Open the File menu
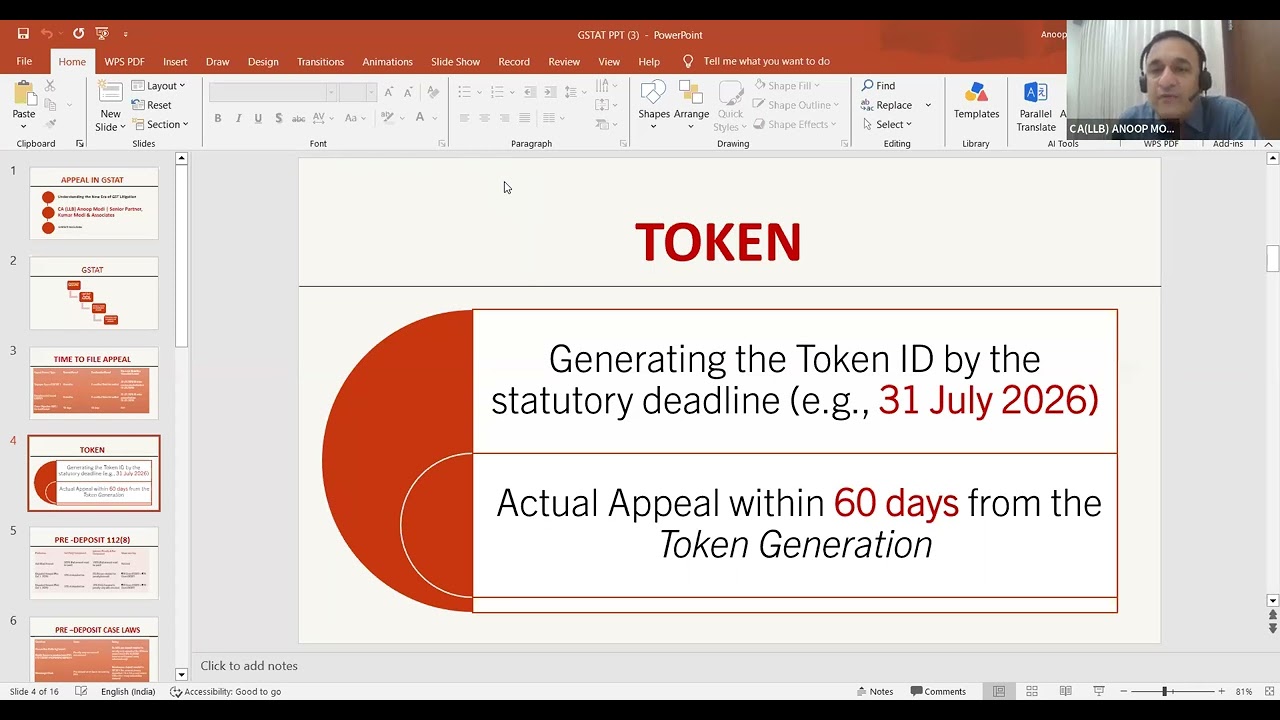Image resolution: width=1280 pixels, height=720 pixels. 24,61
